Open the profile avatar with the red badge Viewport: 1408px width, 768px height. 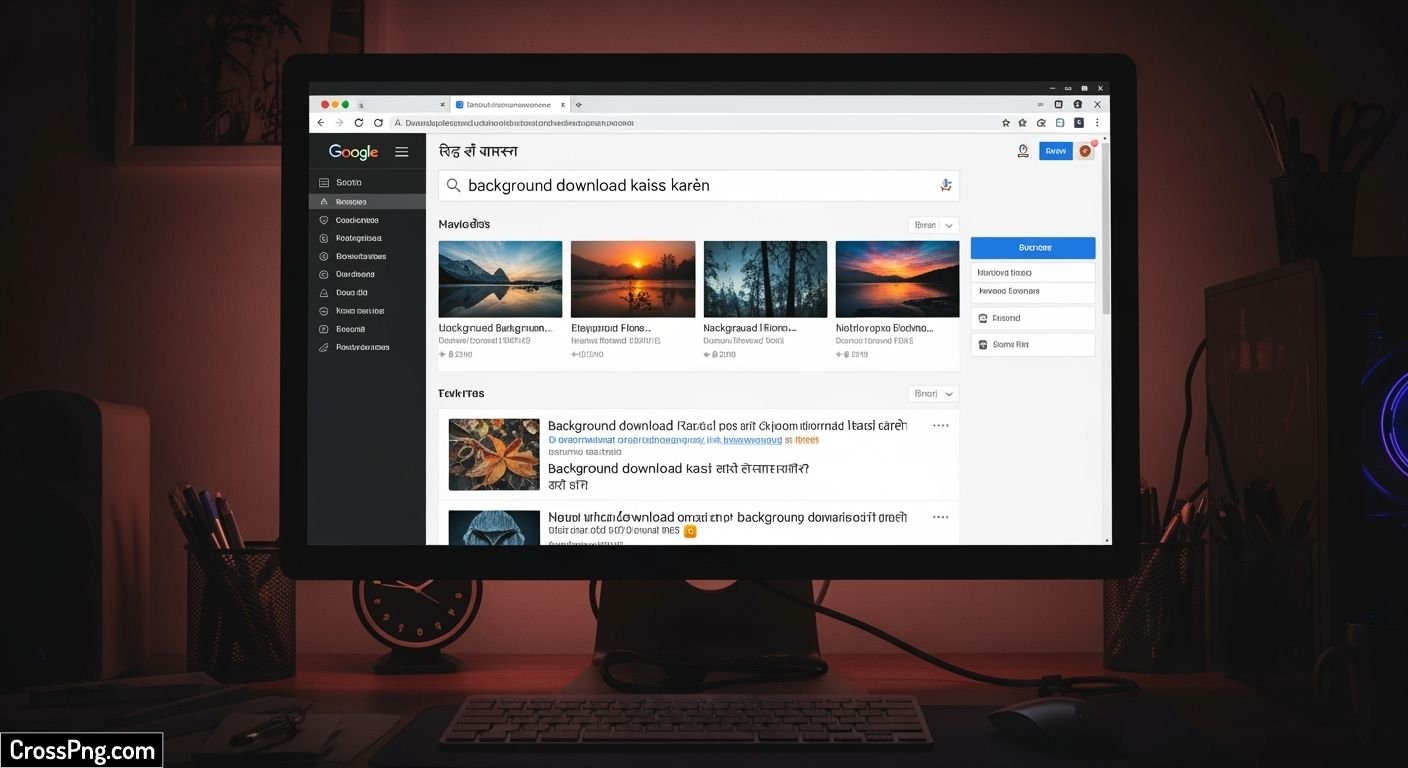coord(1086,151)
